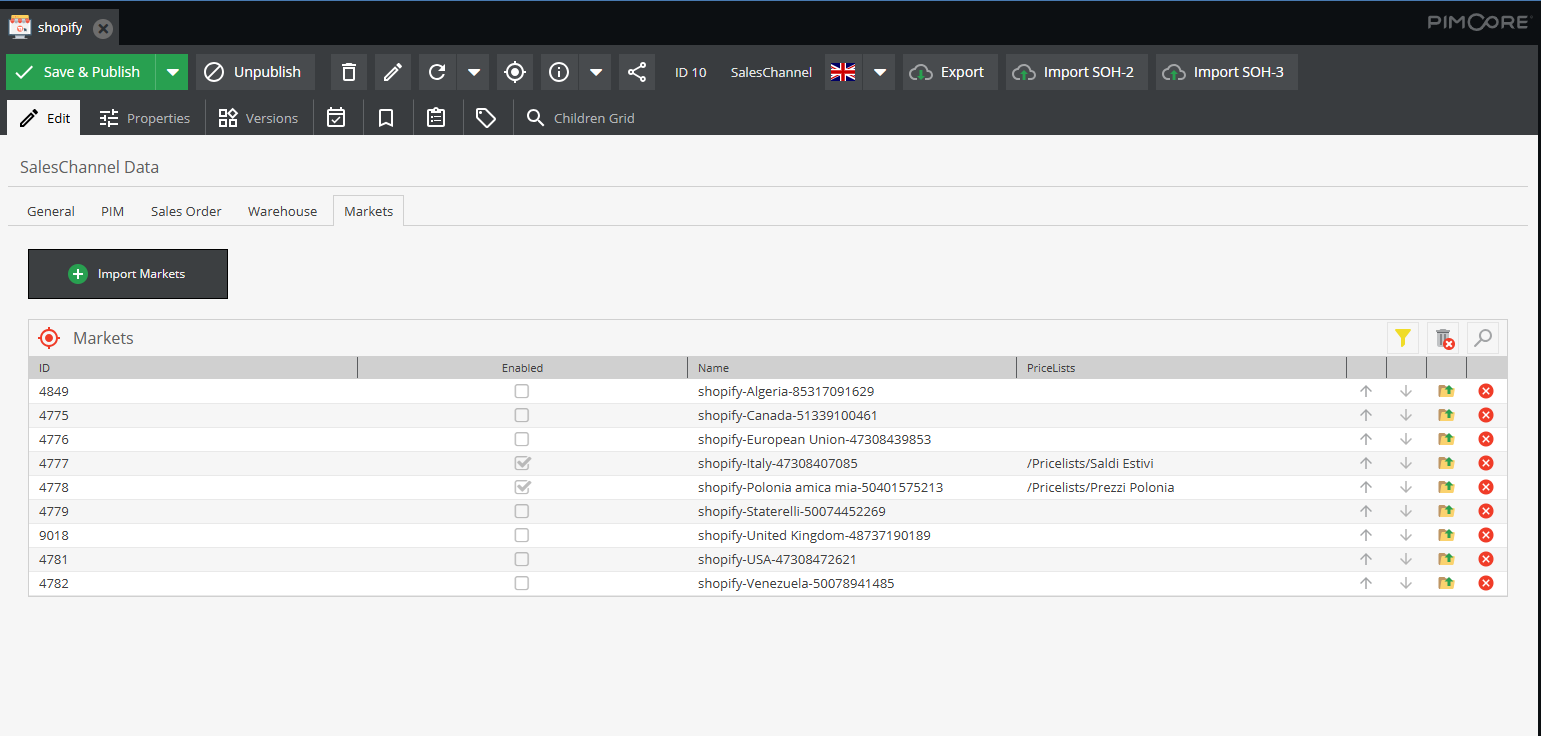Click the Reload icon in the toolbar

[x=436, y=72]
